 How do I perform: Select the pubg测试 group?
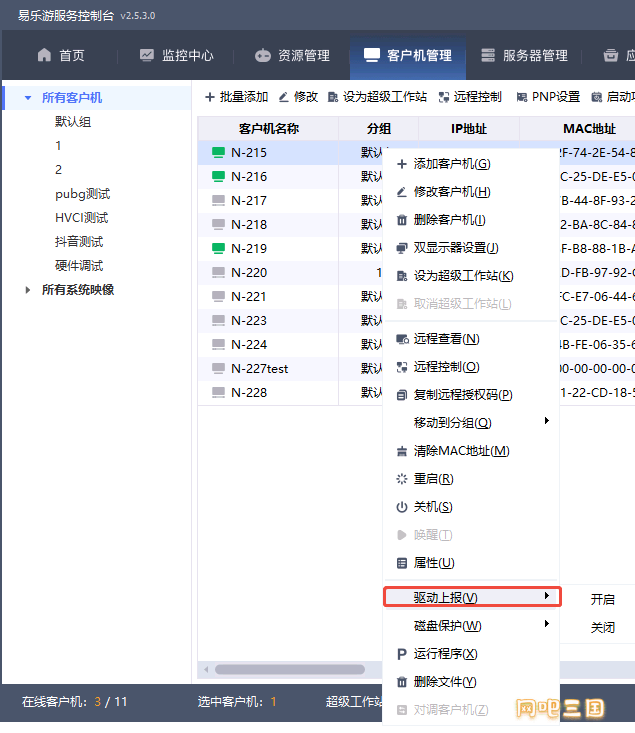(83, 194)
